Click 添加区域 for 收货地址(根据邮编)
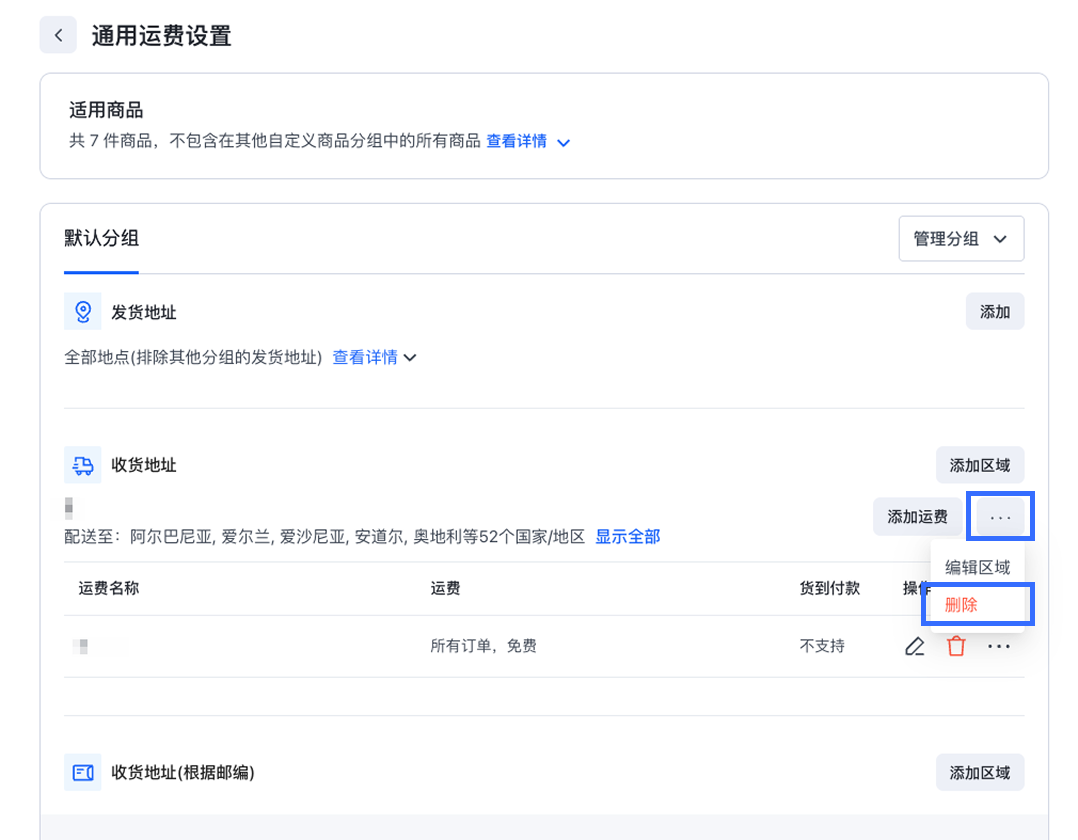Screen dimensions: 1078x840 (x=979, y=773)
